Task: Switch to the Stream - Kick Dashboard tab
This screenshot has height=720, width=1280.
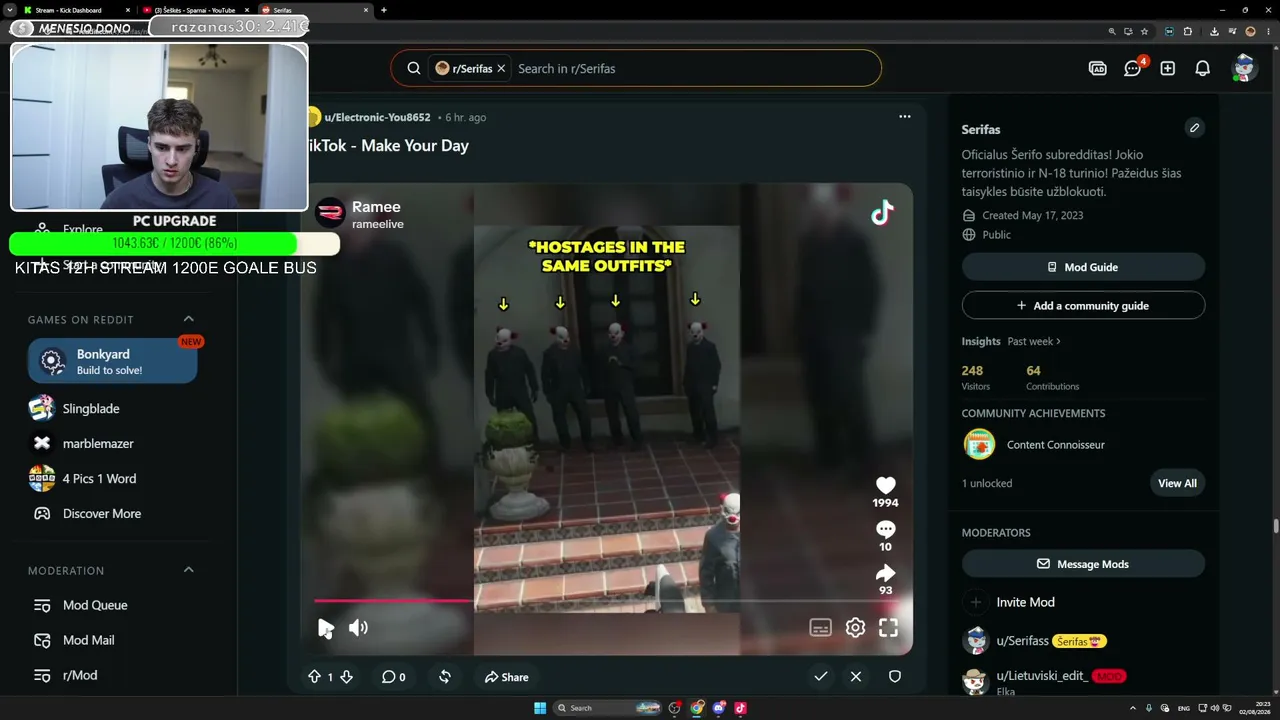Action: [75, 10]
